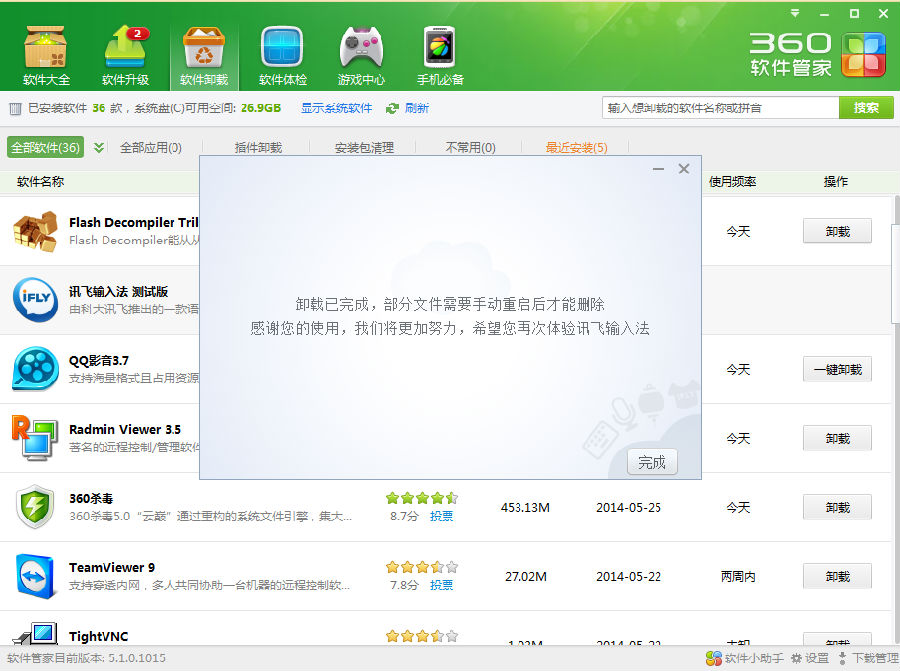Click the 26.9GB free space value
The height and width of the screenshot is (671, 900).
coord(261,108)
